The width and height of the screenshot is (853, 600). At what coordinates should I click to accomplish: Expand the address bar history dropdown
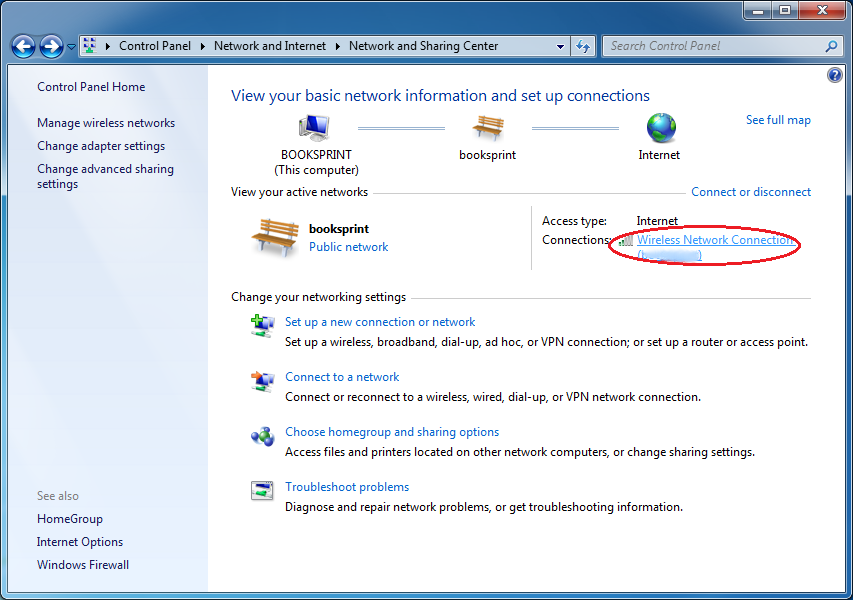[x=561, y=46]
